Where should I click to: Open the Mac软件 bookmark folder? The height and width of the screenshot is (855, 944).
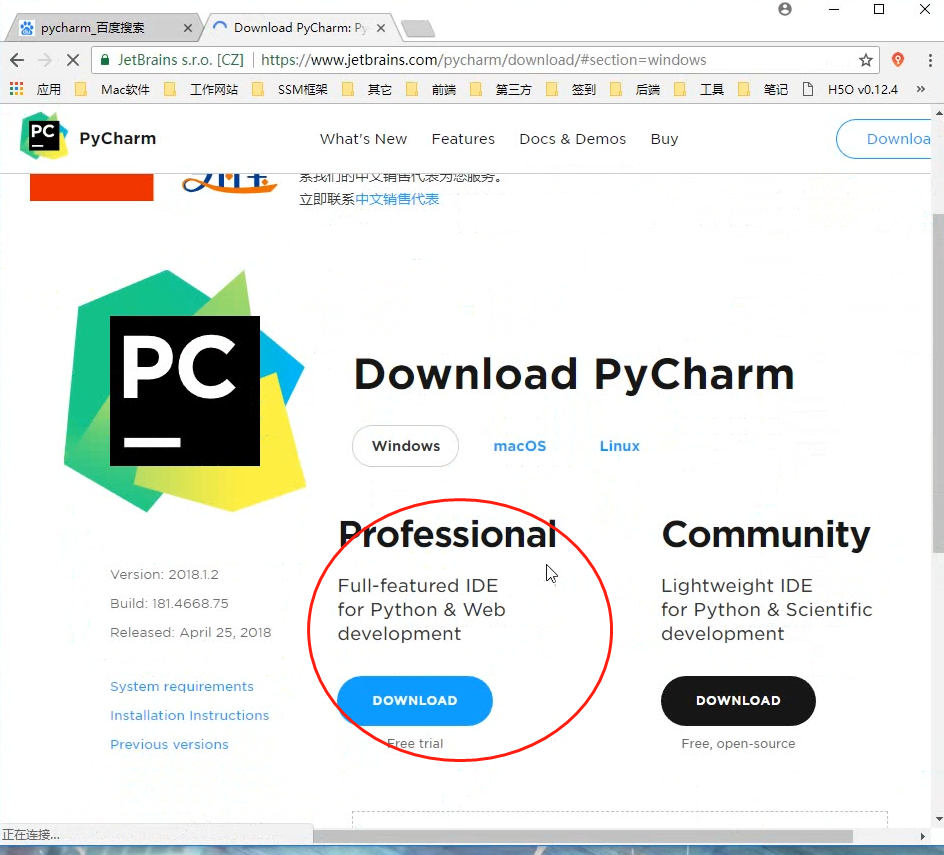click(x=113, y=90)
